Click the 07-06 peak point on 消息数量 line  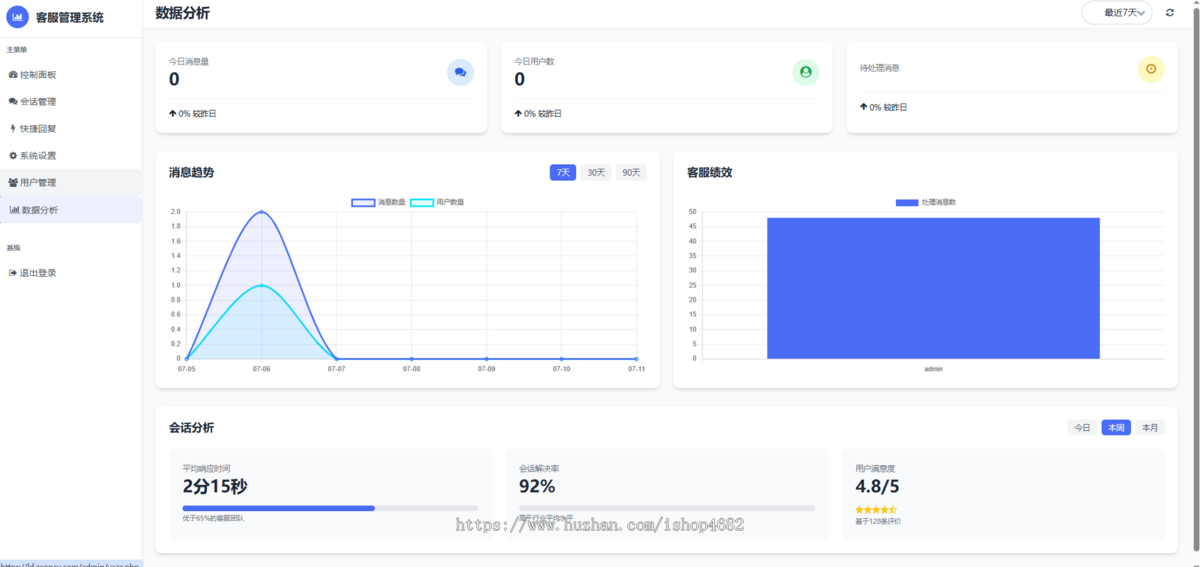(x=261, y=212)
